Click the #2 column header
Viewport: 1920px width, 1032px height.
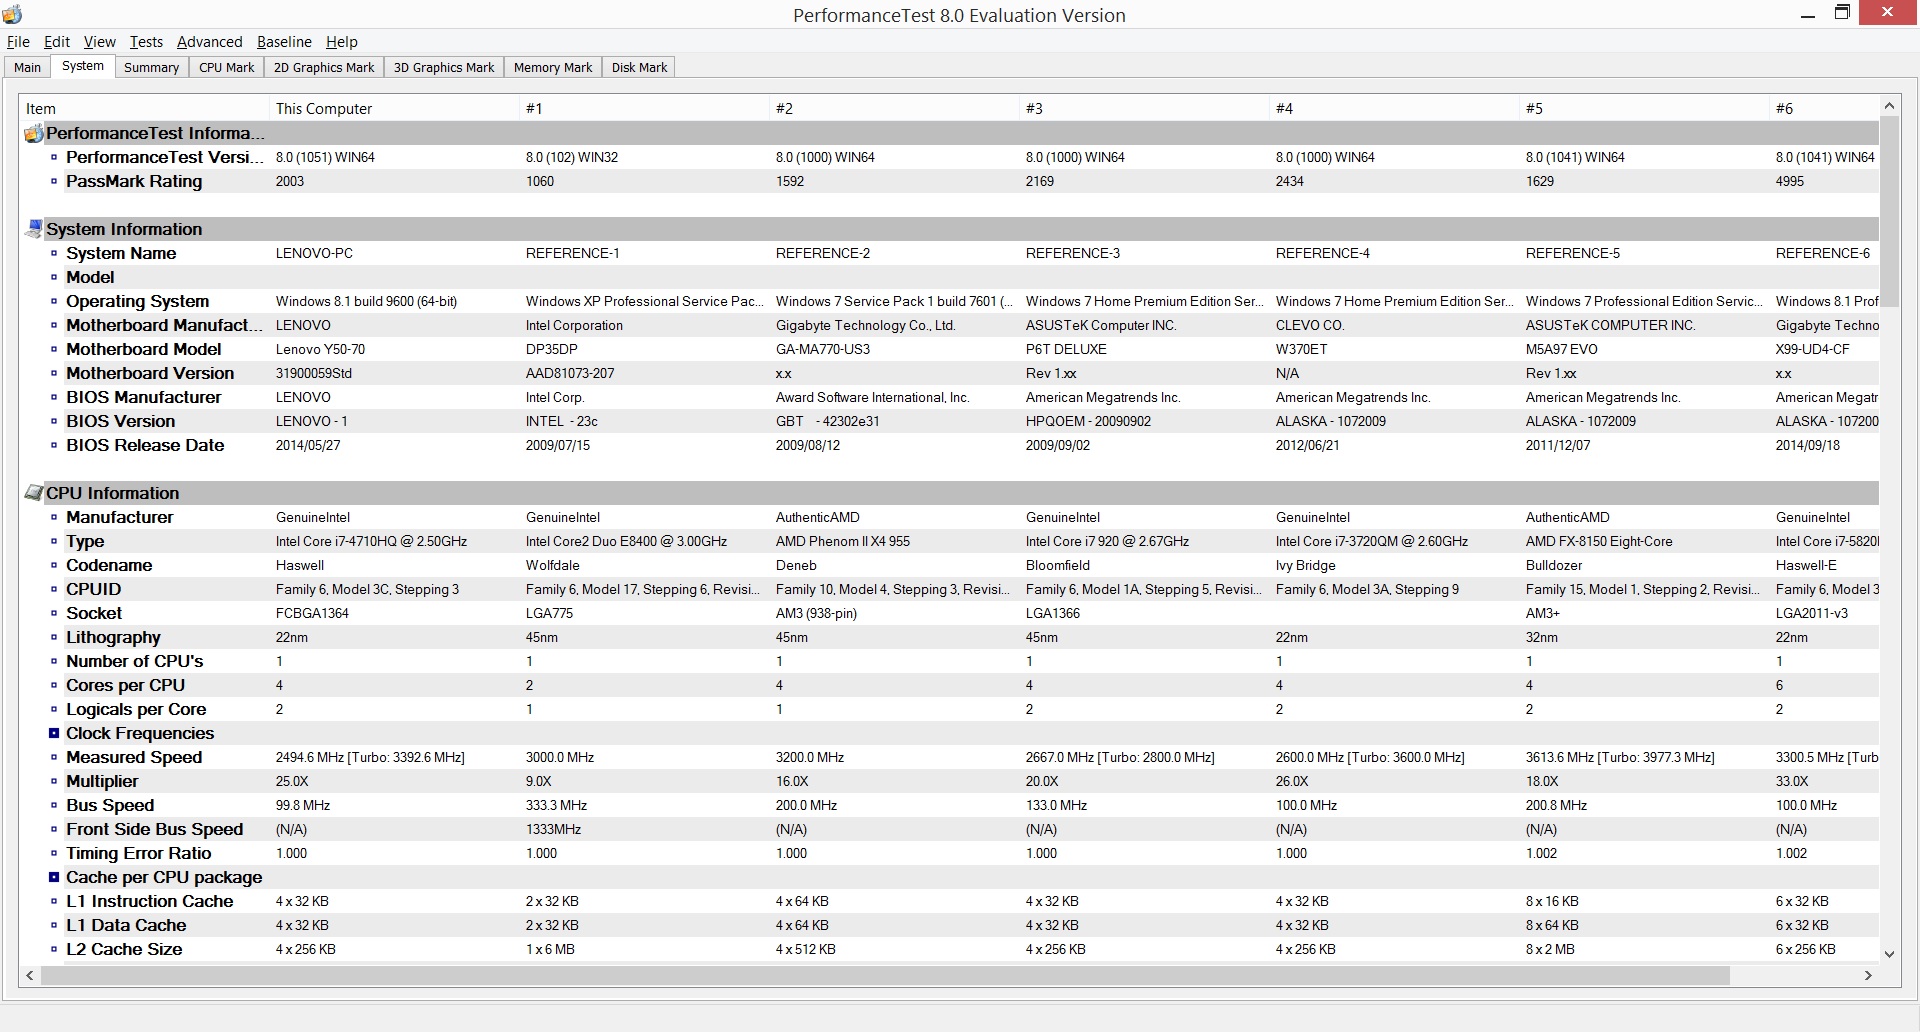point(895,108)
